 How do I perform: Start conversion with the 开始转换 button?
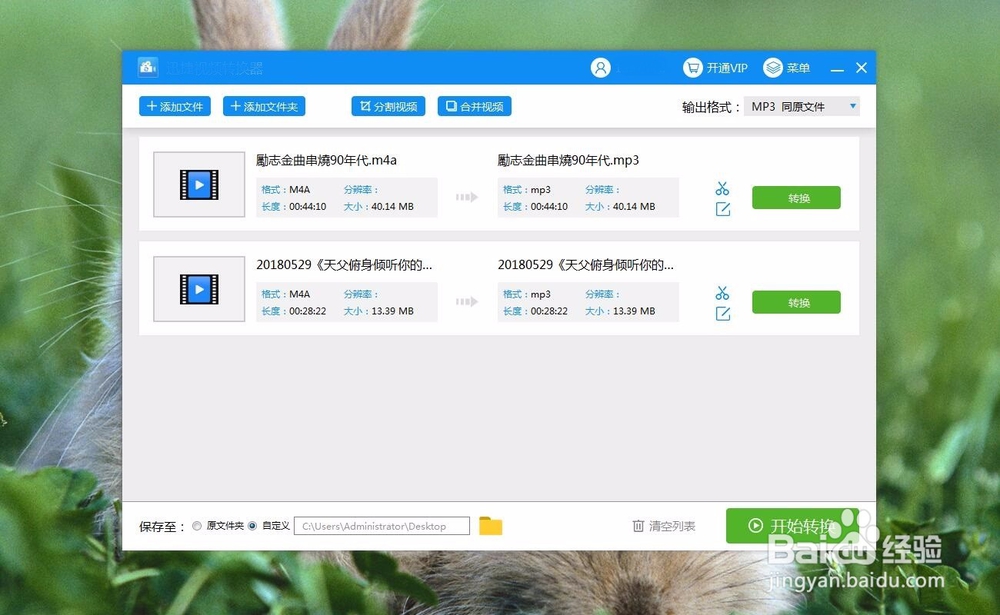pyautogui.click(x=795, y=525)
